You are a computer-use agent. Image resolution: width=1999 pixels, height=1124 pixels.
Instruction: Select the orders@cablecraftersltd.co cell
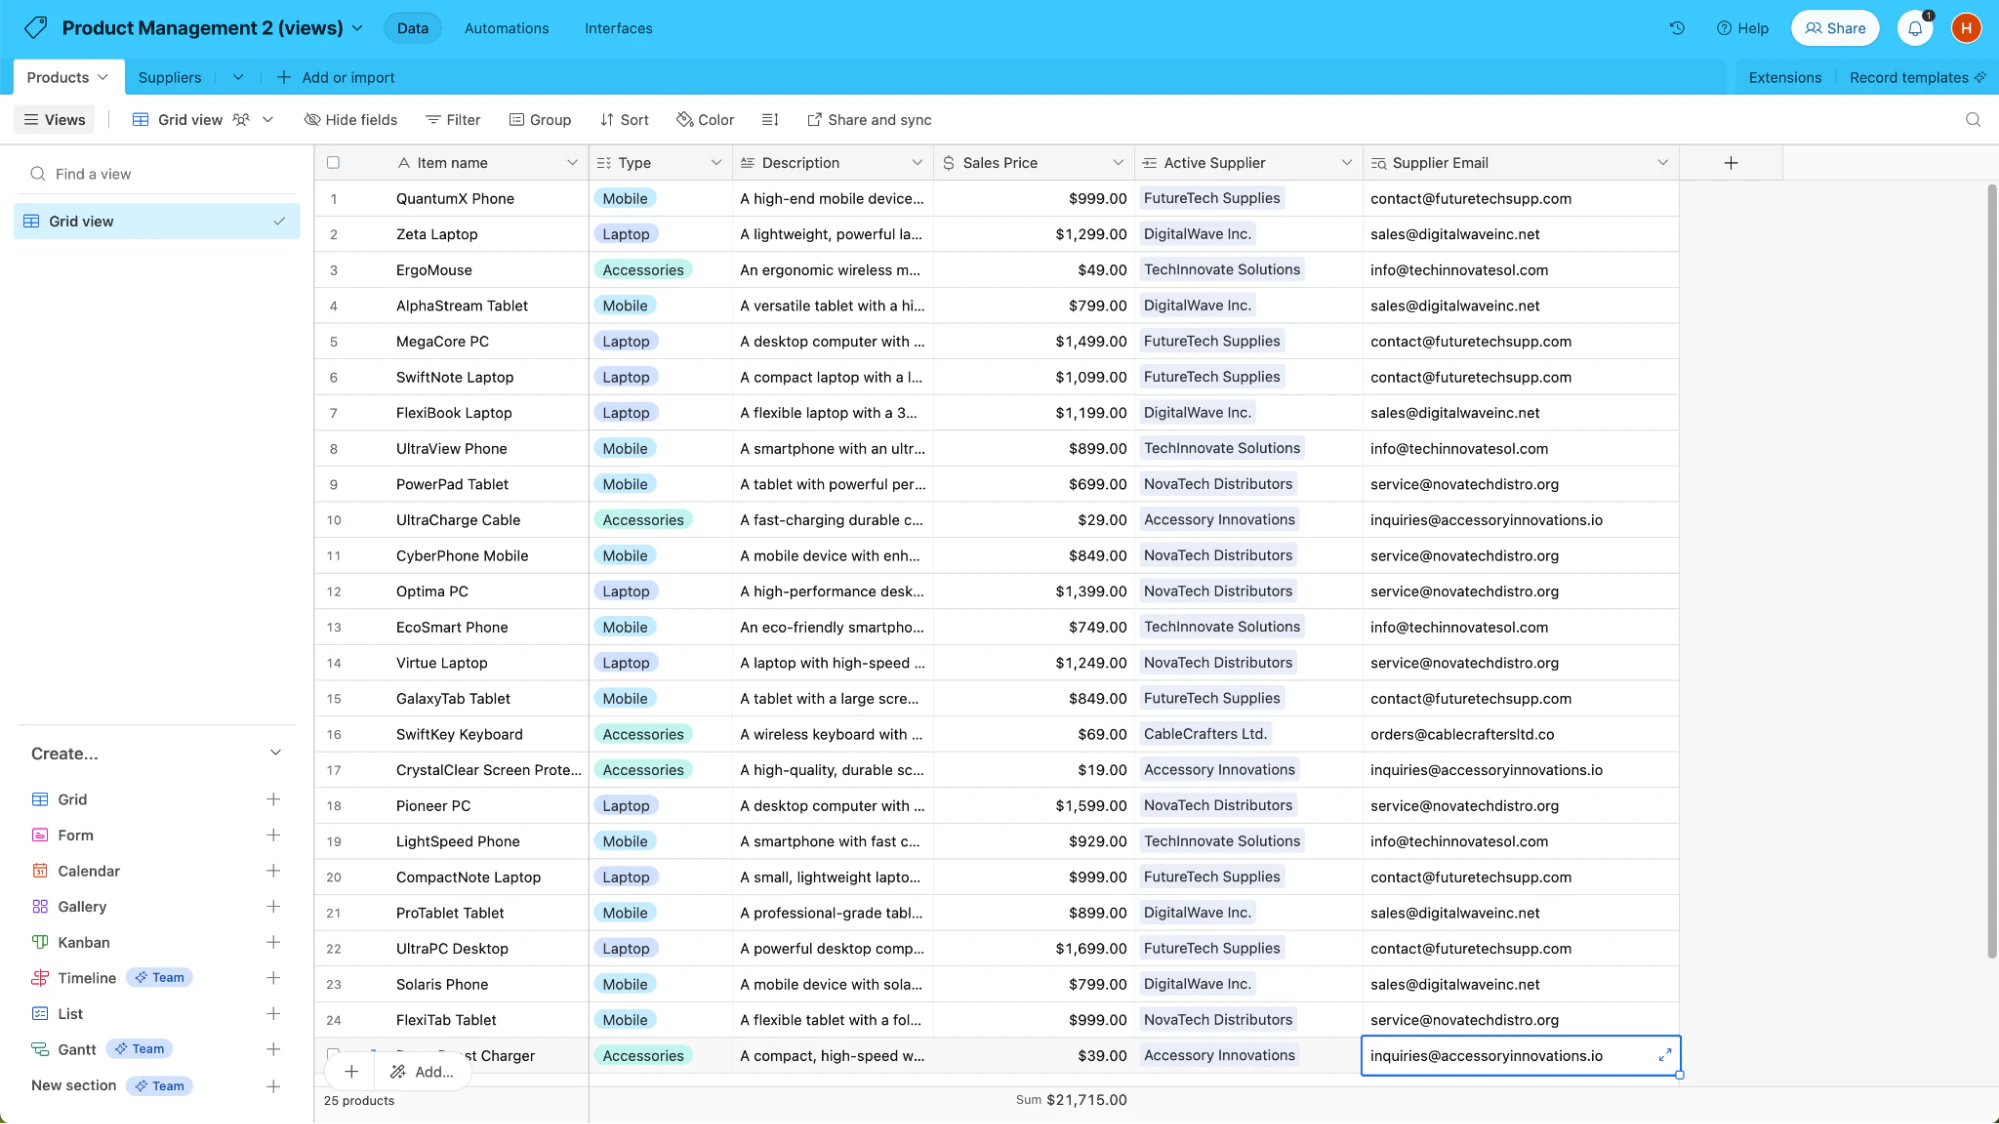pos(1520,734)
